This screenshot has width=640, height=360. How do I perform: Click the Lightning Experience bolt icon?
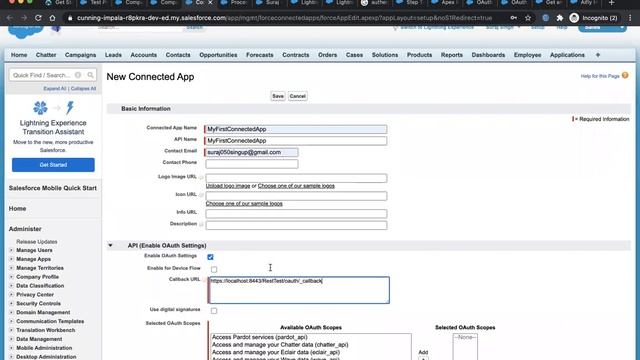(70, 108)
